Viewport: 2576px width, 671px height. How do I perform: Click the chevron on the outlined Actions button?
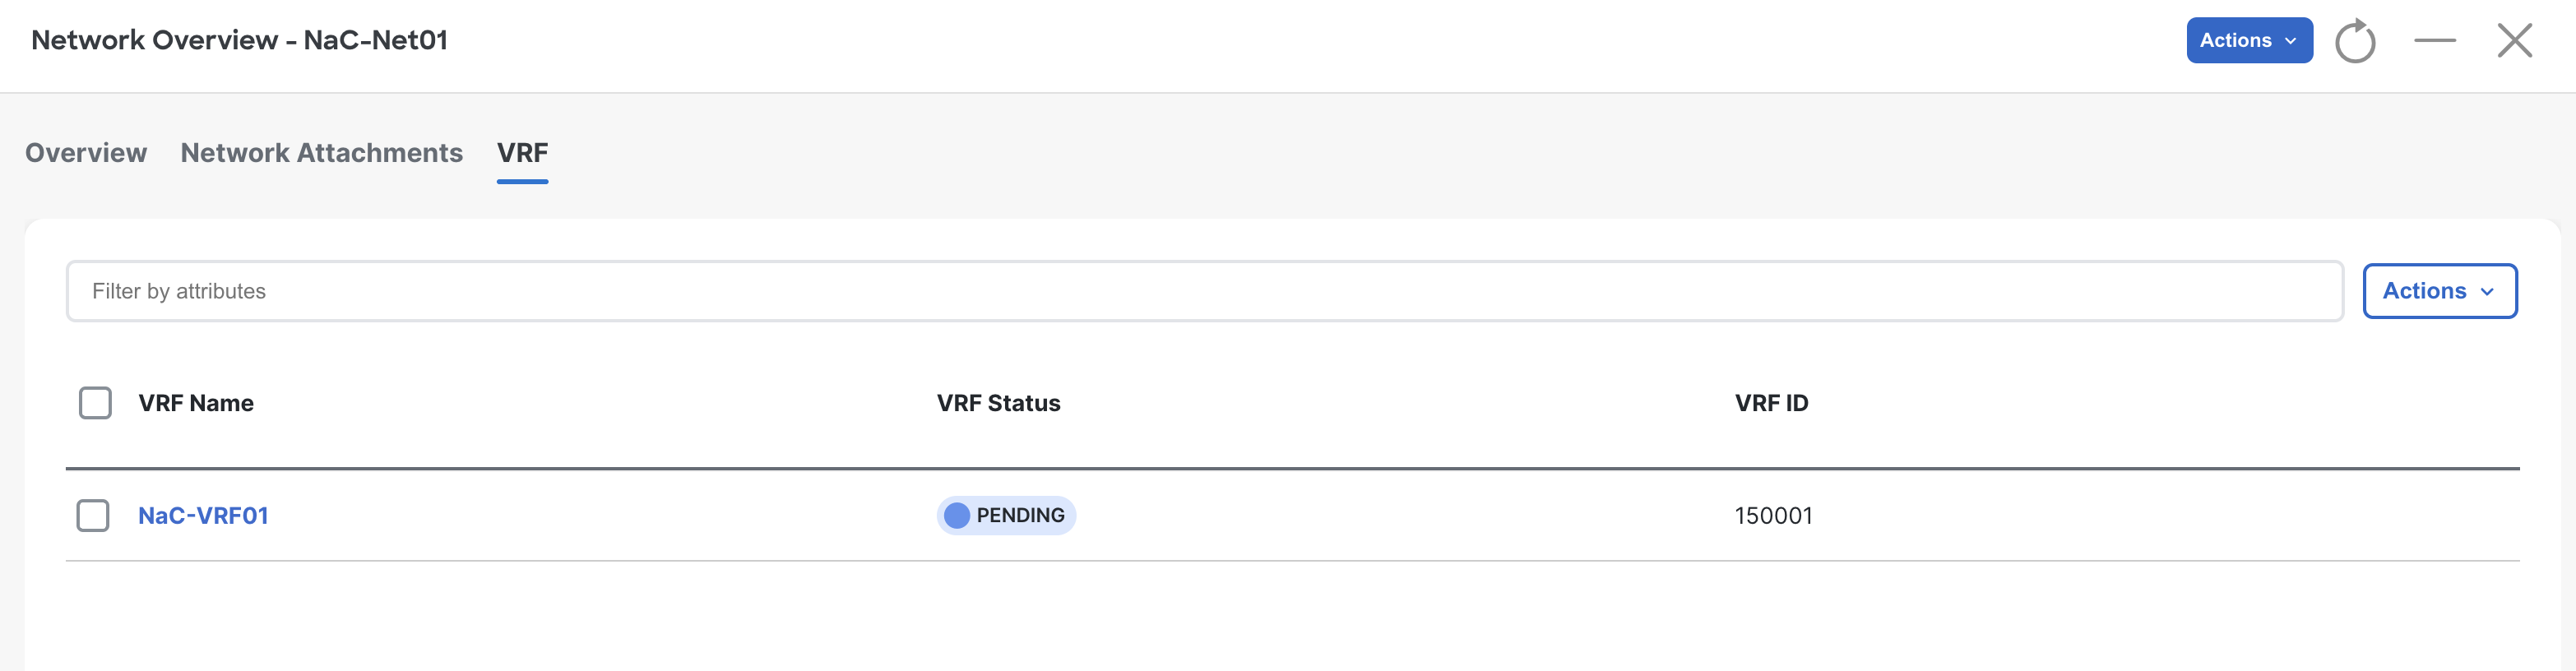click(2488, 292)
